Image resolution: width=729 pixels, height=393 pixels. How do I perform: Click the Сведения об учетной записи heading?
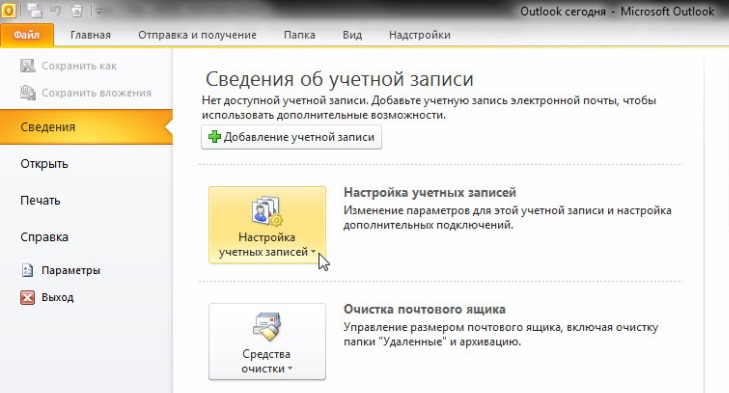339,79
